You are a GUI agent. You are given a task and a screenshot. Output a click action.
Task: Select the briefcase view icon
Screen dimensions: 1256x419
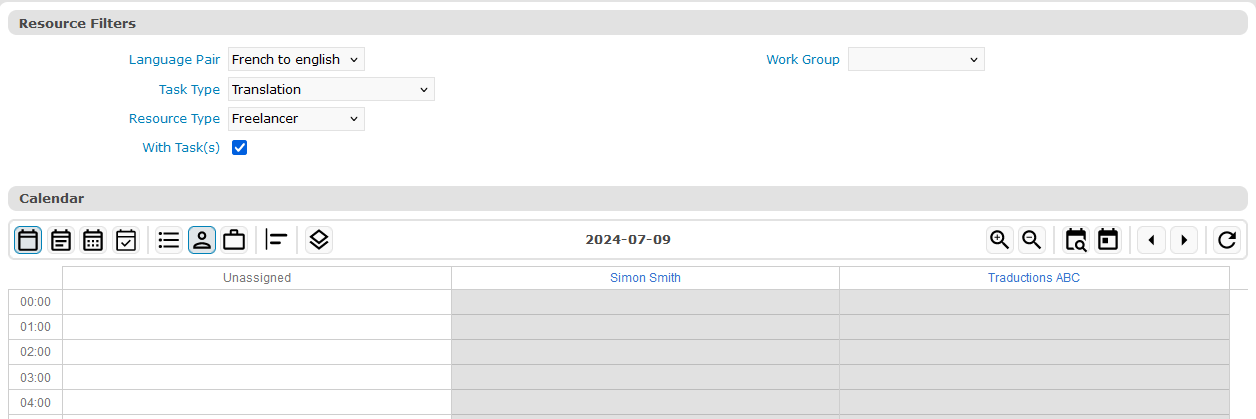pos(234,240)
